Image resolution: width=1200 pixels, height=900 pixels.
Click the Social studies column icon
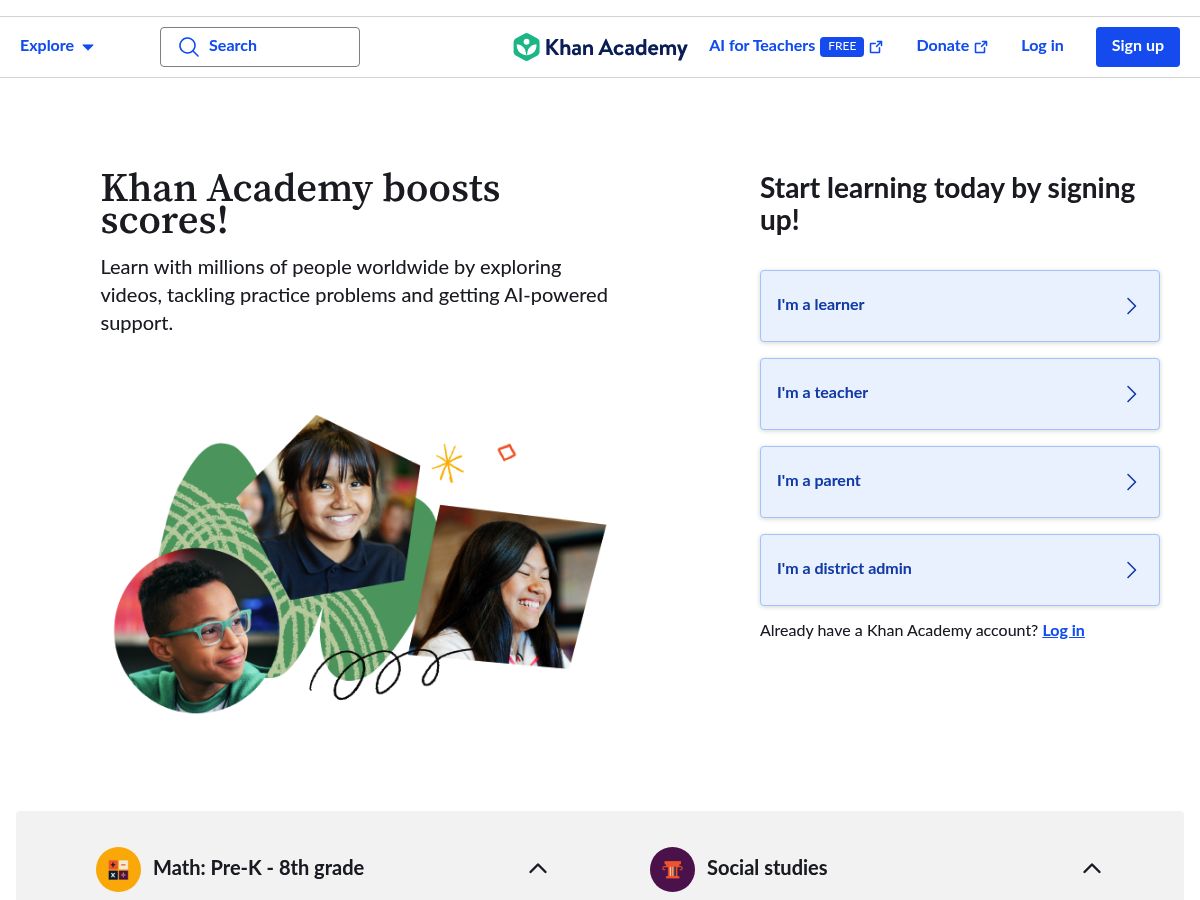(x=672, y=869)
